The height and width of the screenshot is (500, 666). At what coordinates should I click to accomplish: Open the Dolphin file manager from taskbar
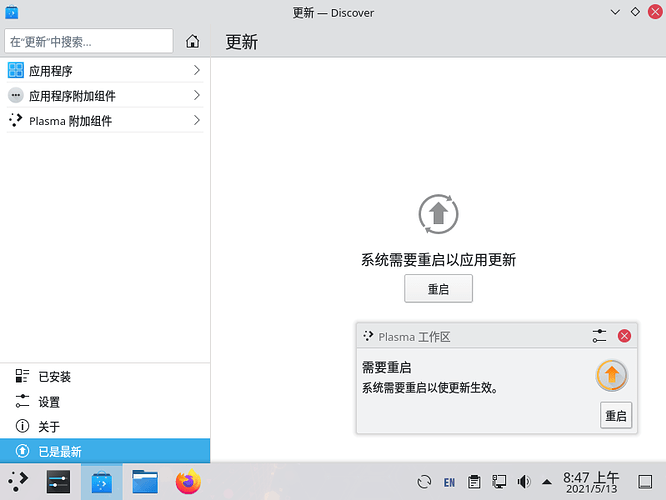(145, 482)
